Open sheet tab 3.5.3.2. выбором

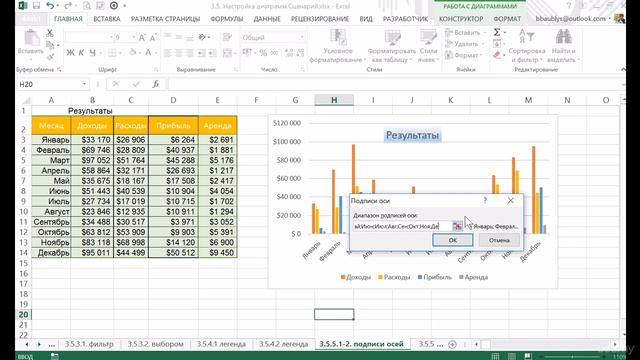(x=155, y=344)
